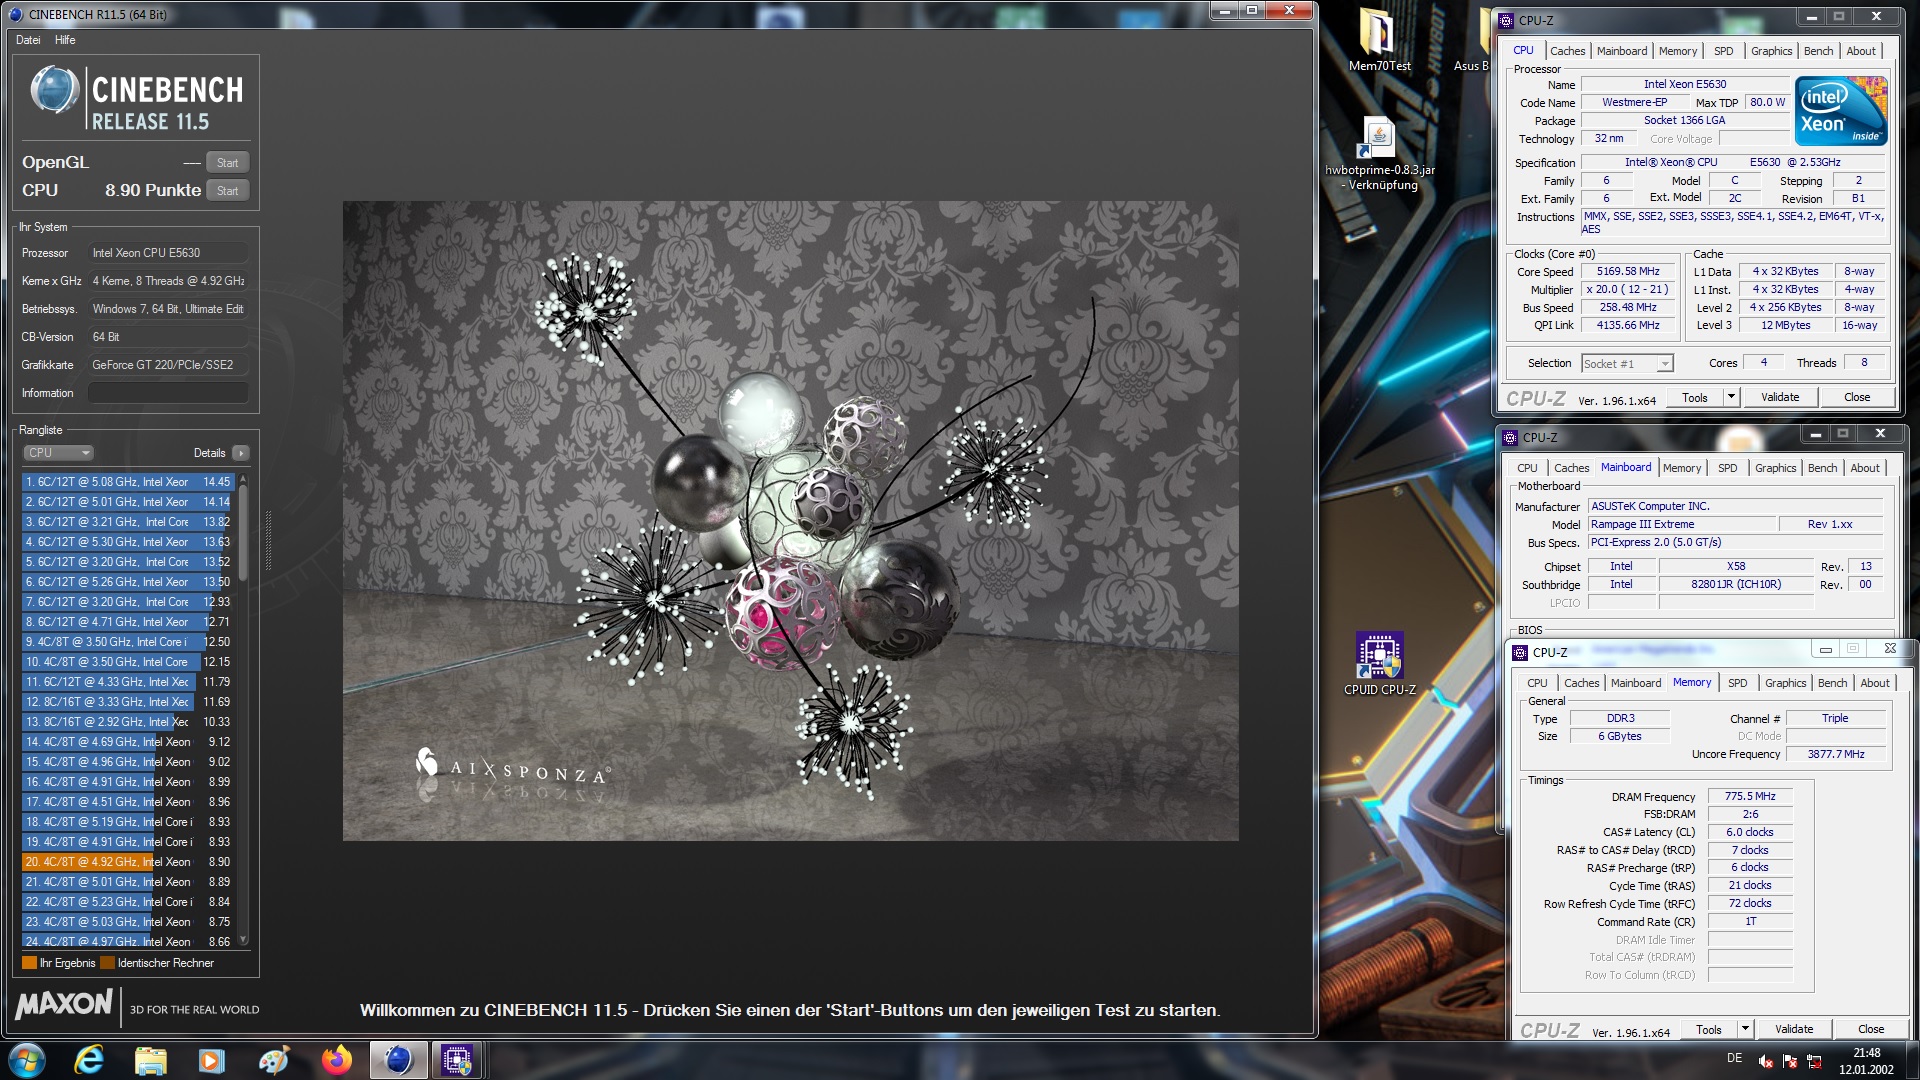
Task: Click the Core Speed value 5169.58 MHz
Action: [1627, 271]
